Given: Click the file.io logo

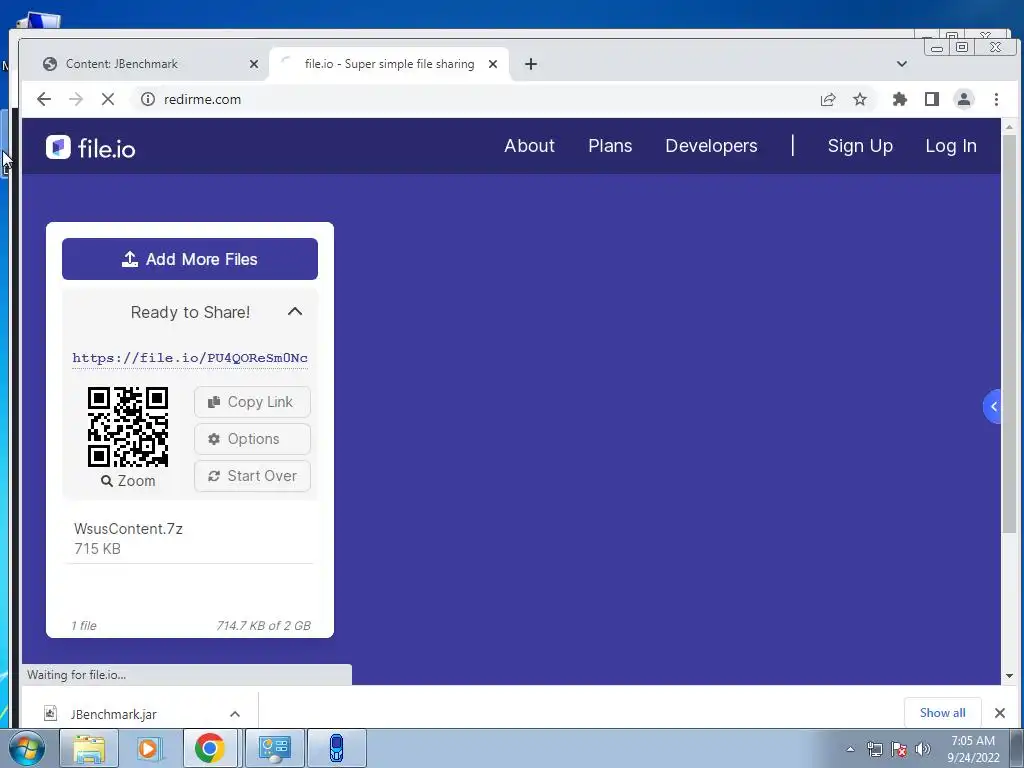Looking at the screenshot, I should [x=91, y=148].
